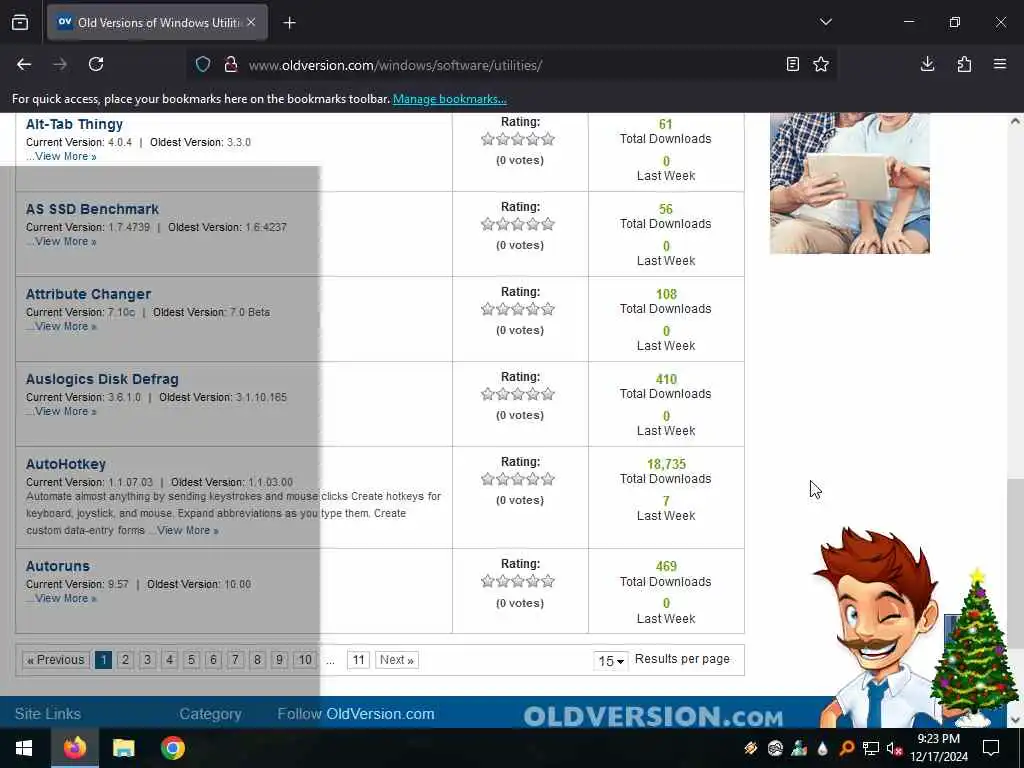Open the Attribute Changer link

[89, 294]
